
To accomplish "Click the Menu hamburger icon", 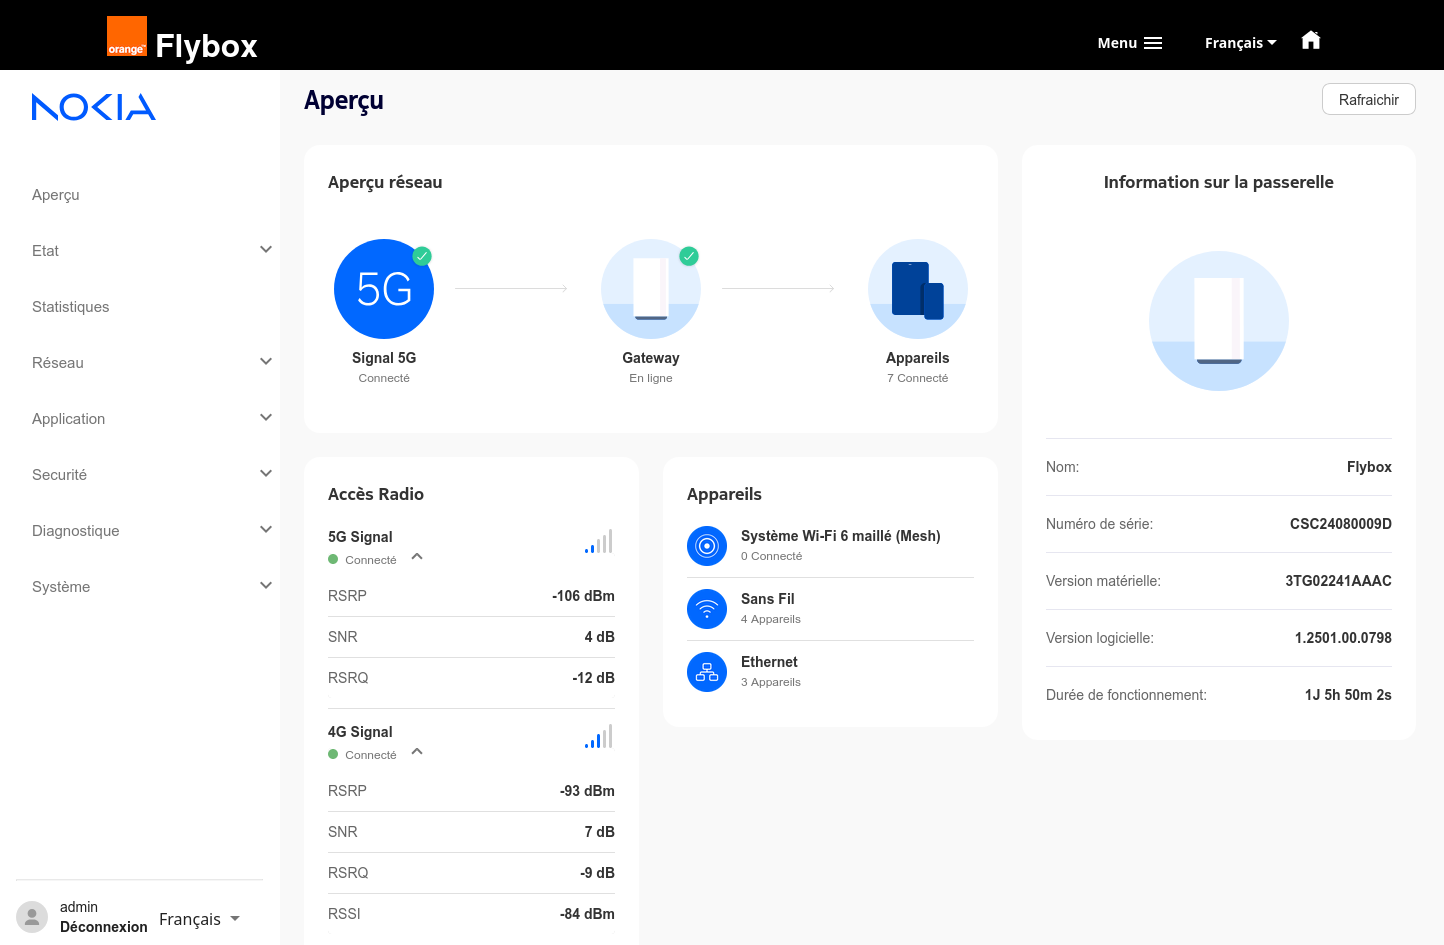I will 1153,43.
